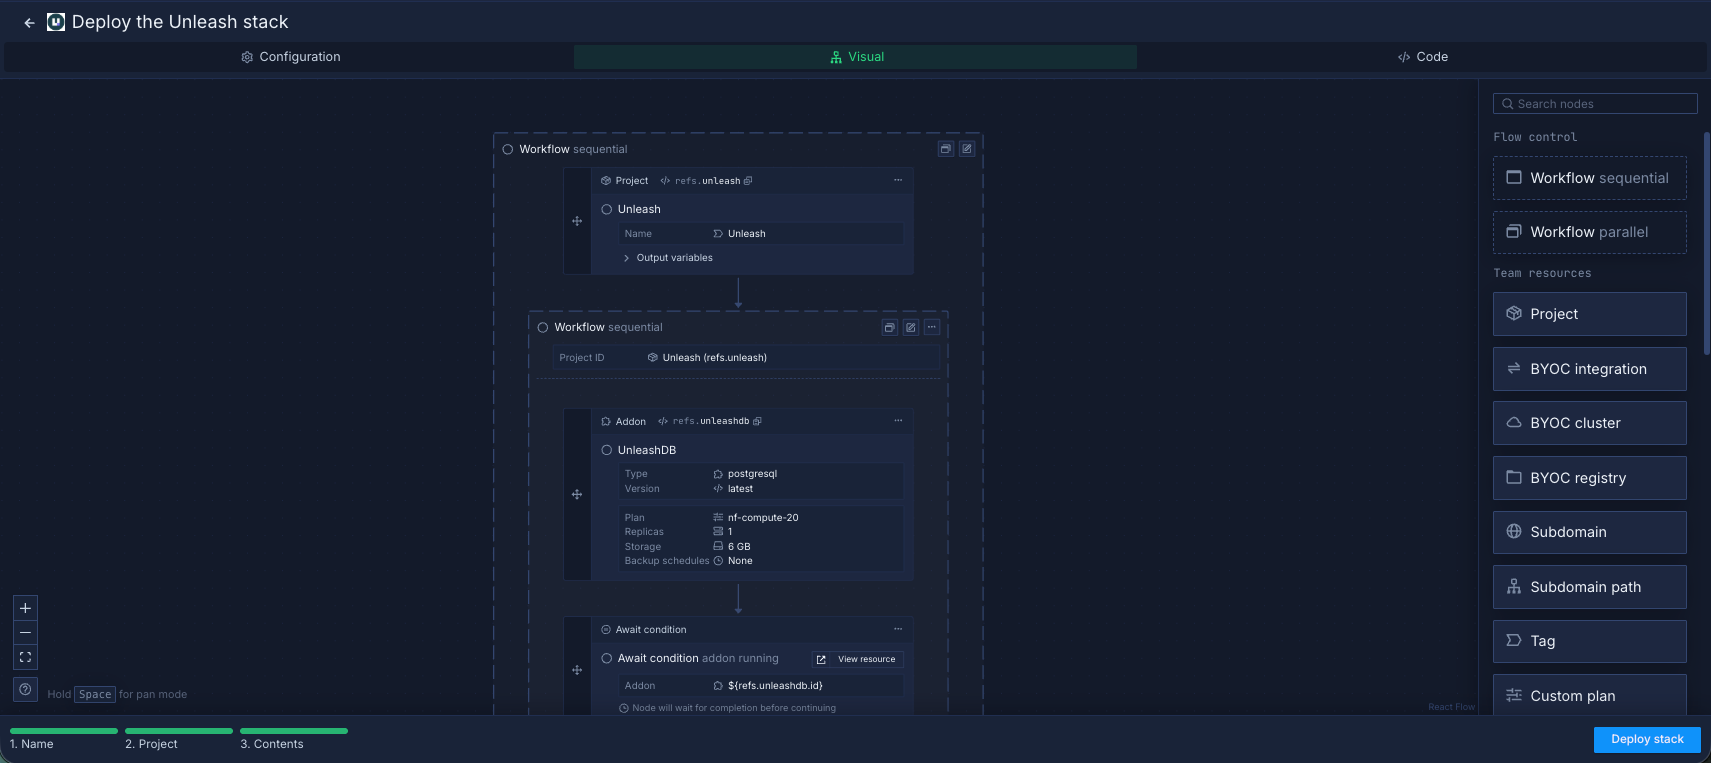Zoom in the canvas with the plus button

[25, 608]
